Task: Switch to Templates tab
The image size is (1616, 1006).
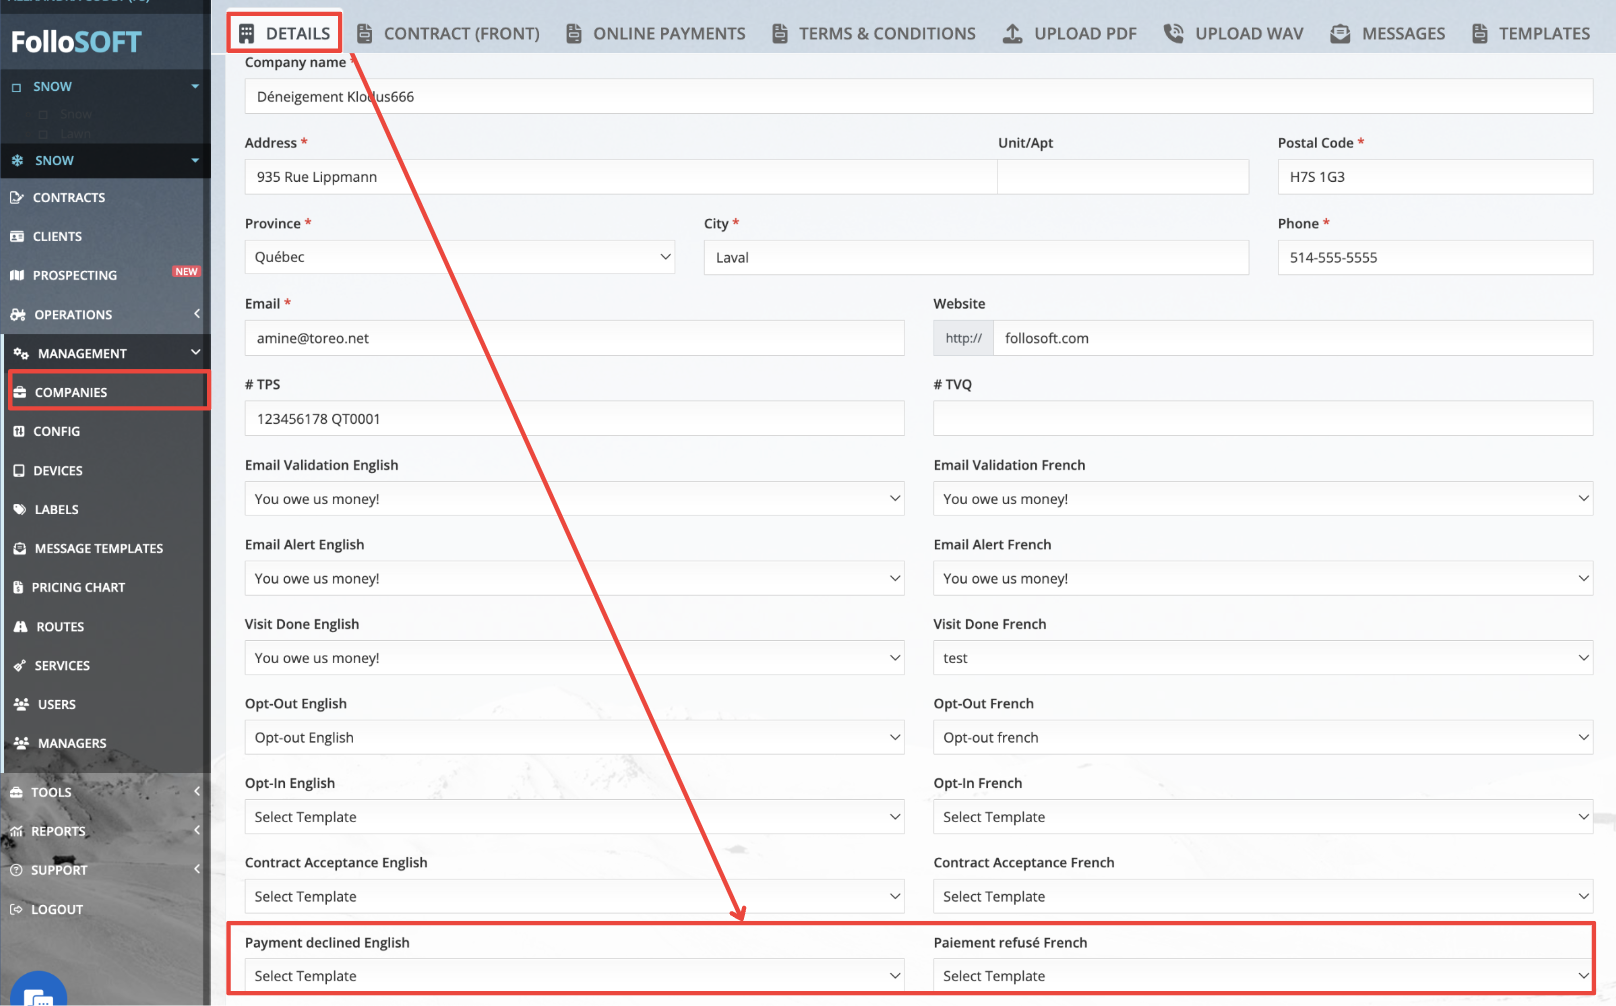Action: pos(1531,33)
